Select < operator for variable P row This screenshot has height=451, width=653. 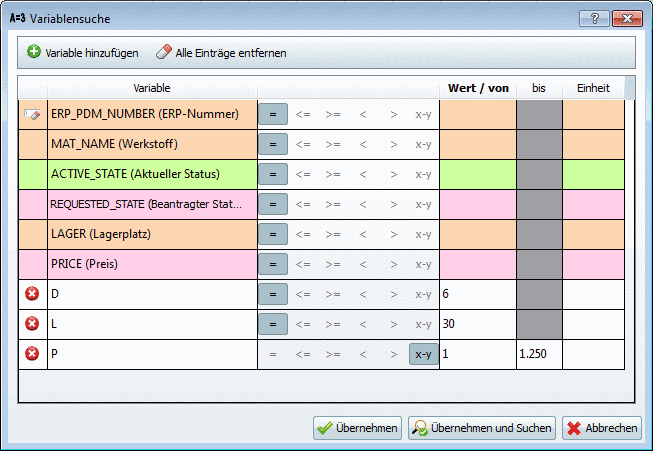(x=363, y=354)
